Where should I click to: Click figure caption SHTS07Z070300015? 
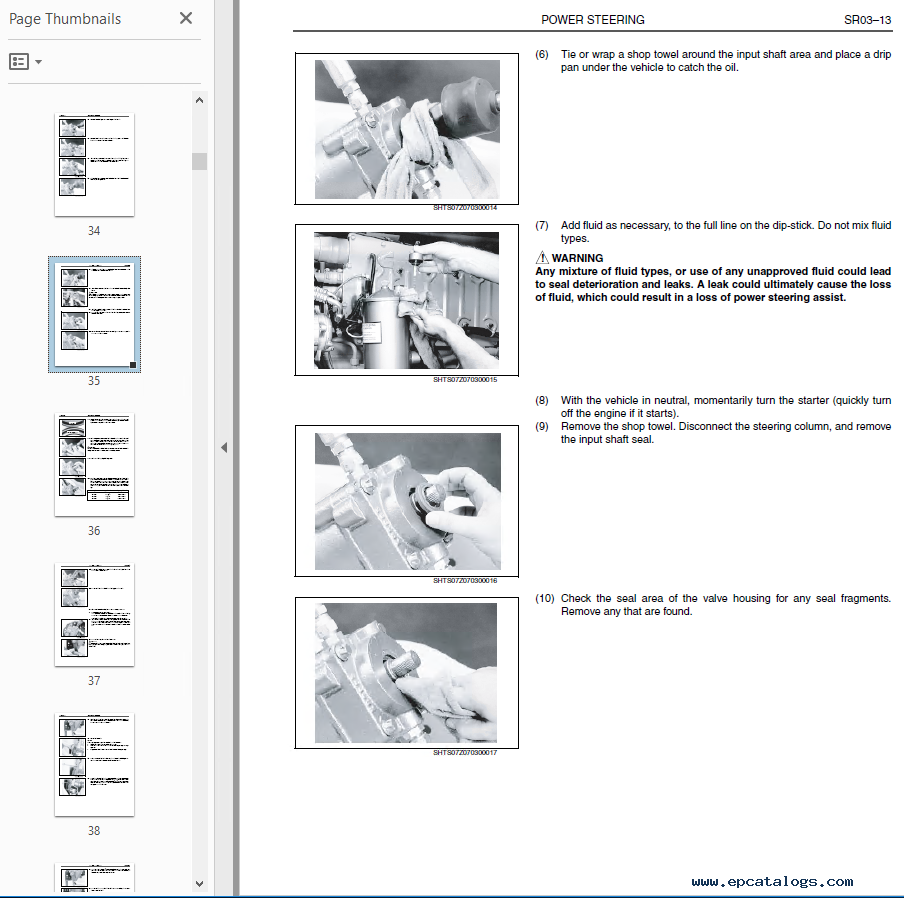pyautogui.click(x=465, y=379)
